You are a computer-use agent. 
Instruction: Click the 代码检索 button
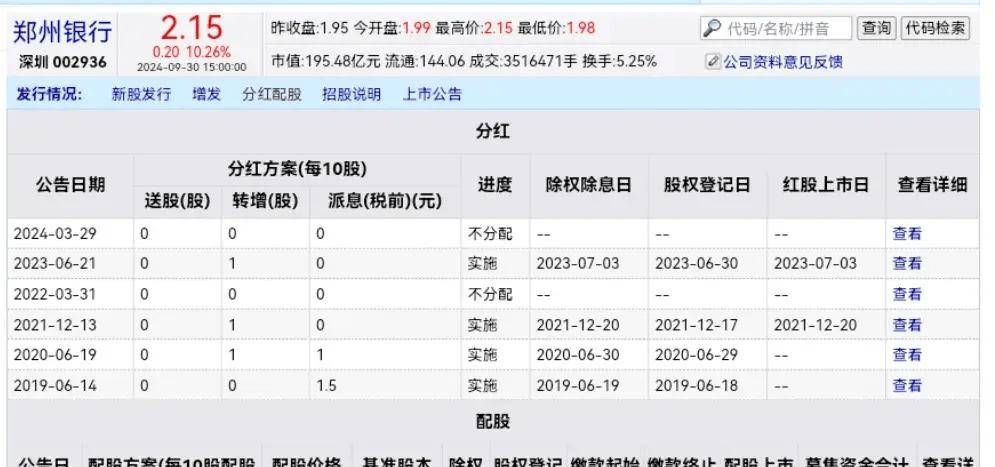(x=935, y=28)
